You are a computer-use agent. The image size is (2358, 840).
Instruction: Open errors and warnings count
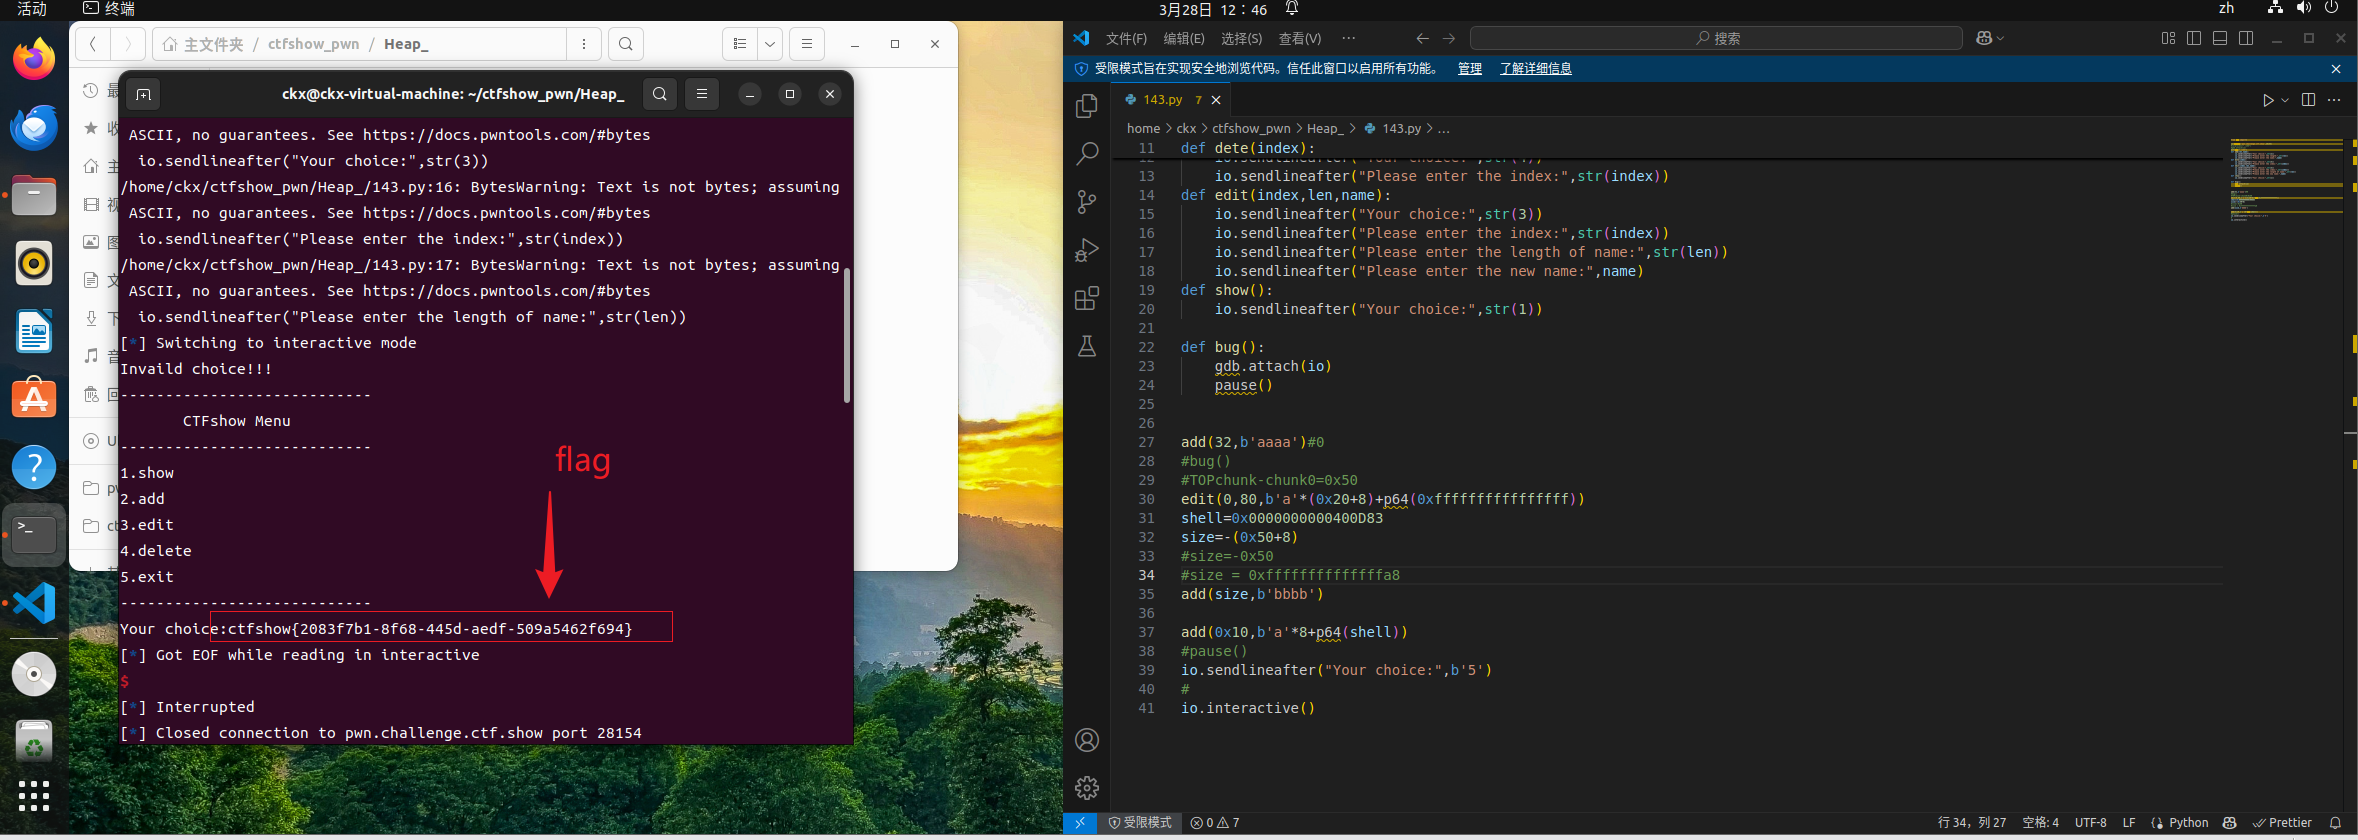pos(1215,823)
